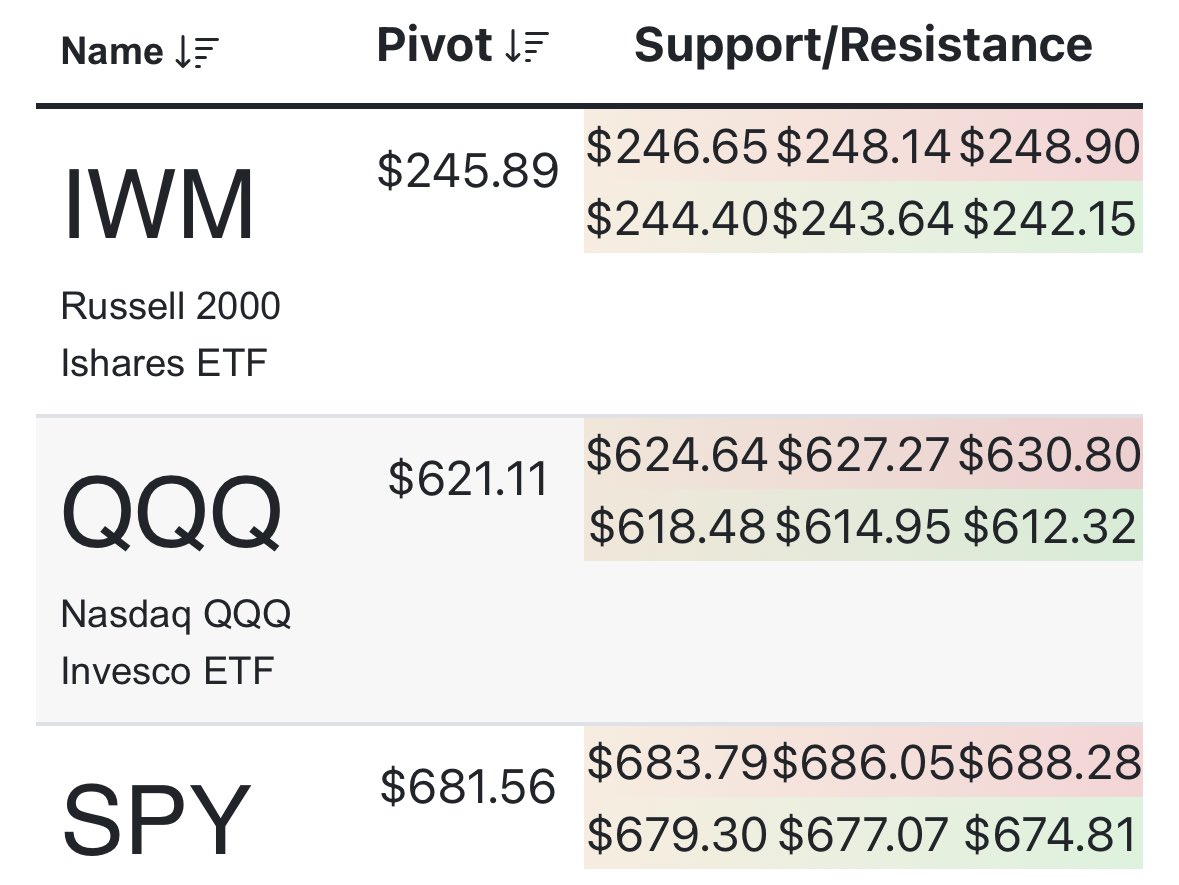Click the Pivot column header

click(435, 46)
